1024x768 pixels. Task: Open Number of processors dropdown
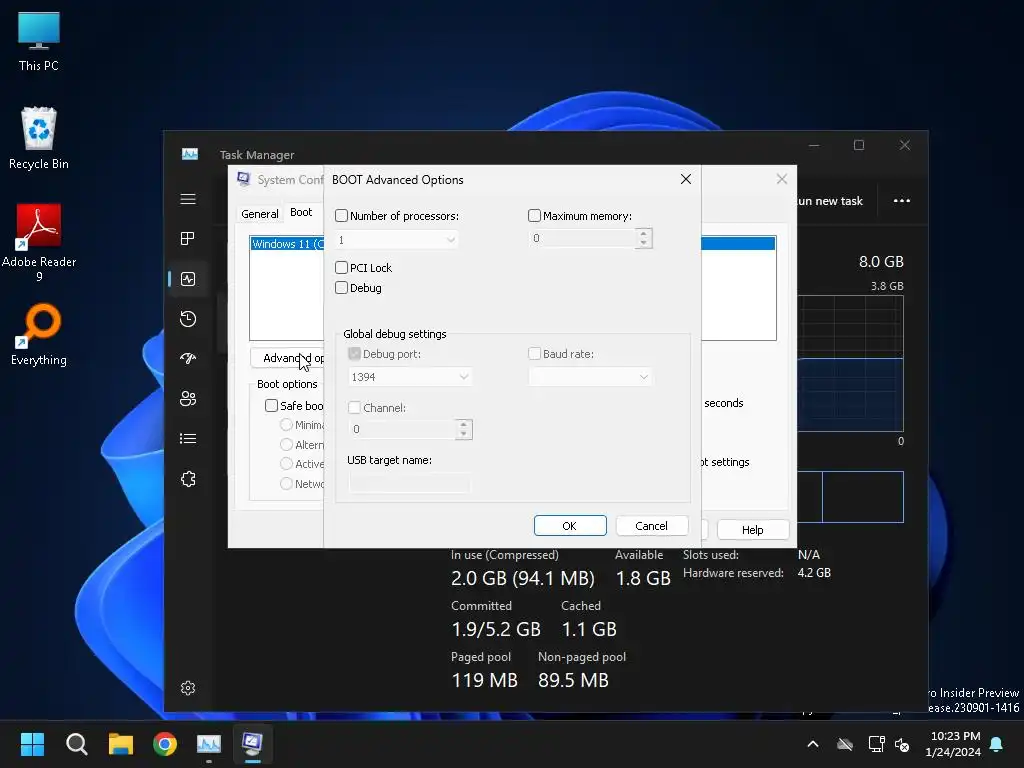click(396, 240)
